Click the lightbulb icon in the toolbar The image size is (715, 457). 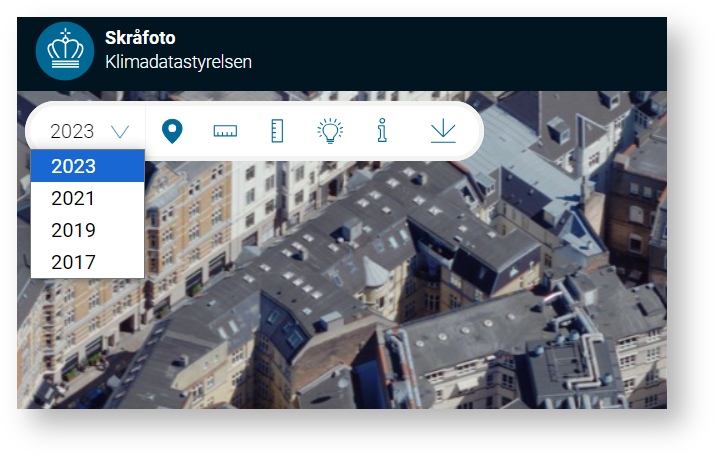click(329, 131)
